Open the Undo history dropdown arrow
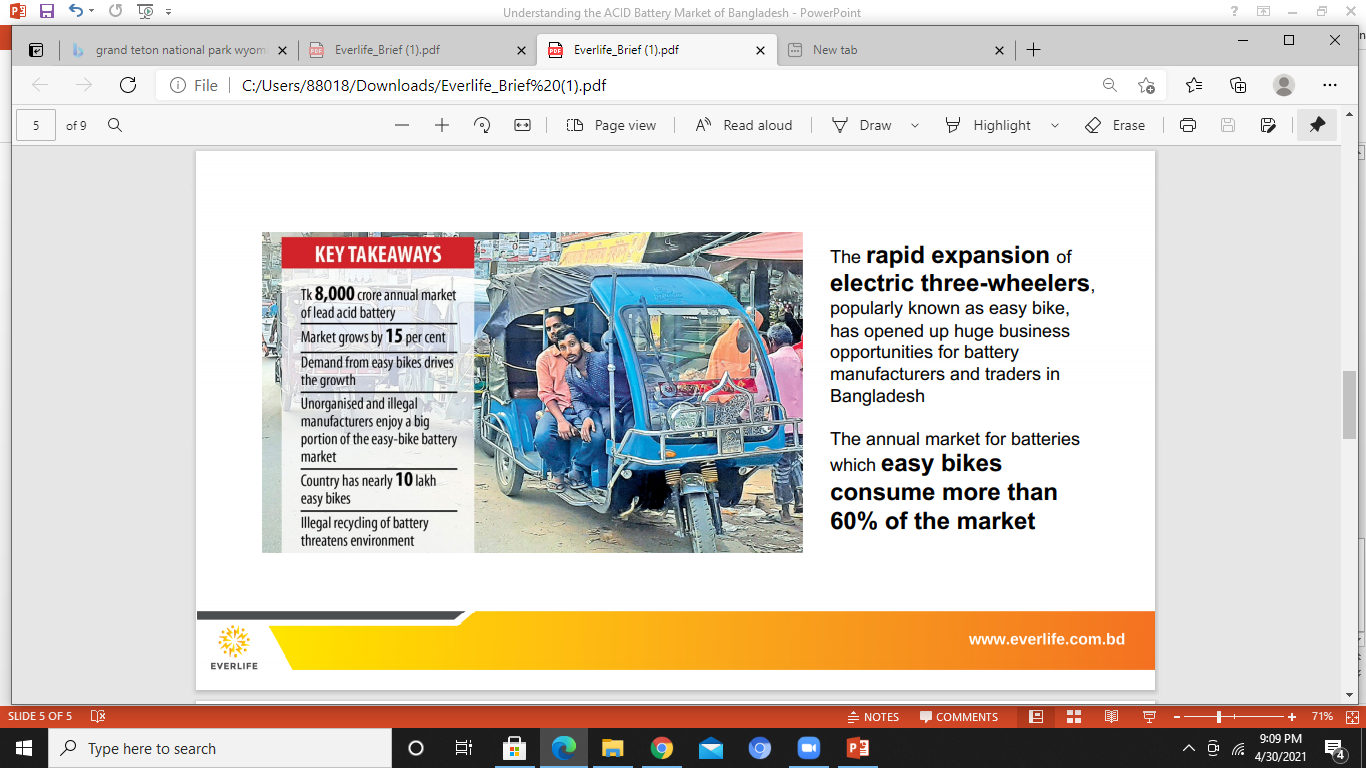This screenshot has height=768, width=1366. click(91, 12)
